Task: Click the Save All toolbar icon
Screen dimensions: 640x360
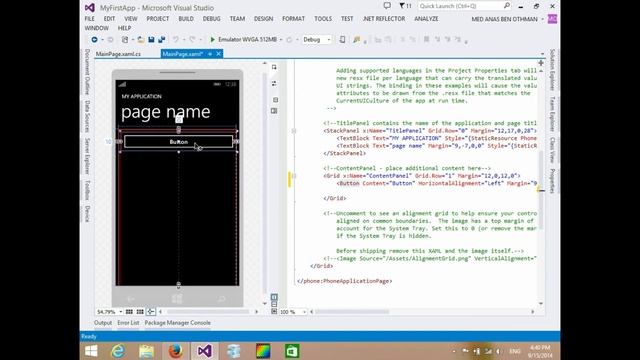Action: pos(162,40)
